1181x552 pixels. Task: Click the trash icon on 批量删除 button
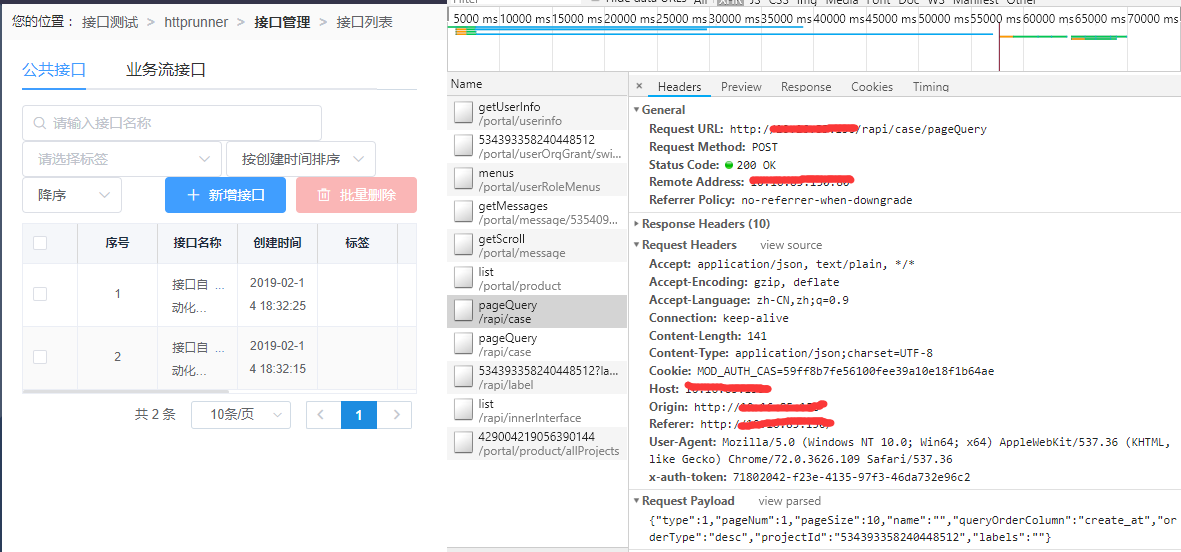point(324,195)
